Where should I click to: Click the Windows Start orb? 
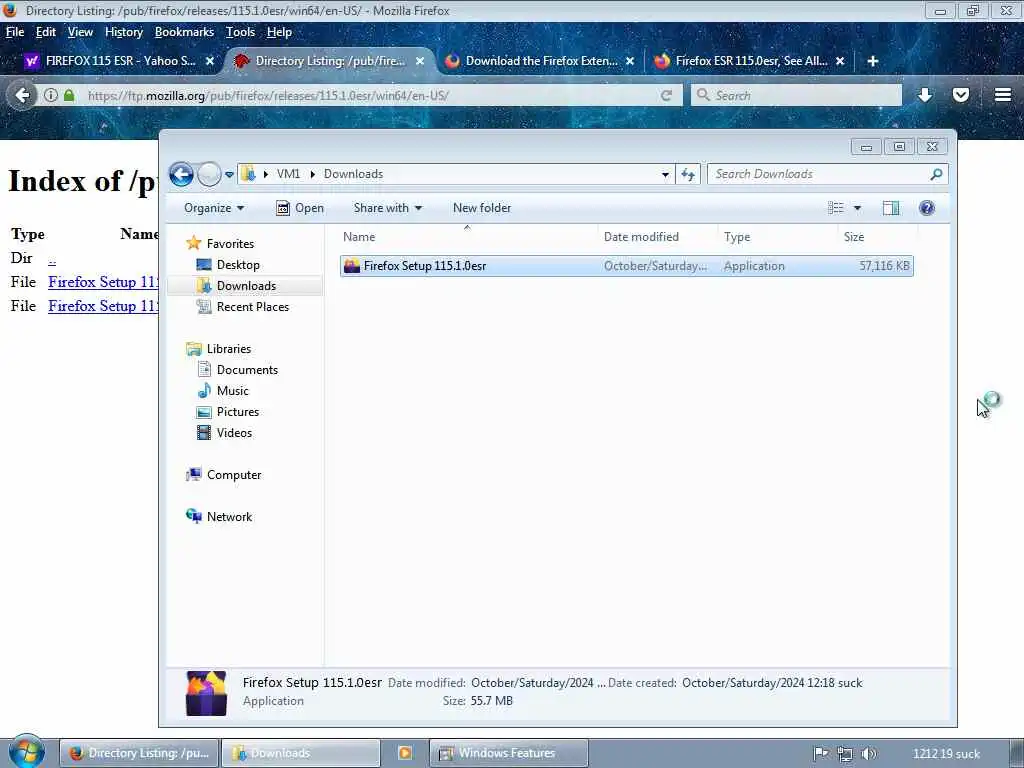[26, 752]
